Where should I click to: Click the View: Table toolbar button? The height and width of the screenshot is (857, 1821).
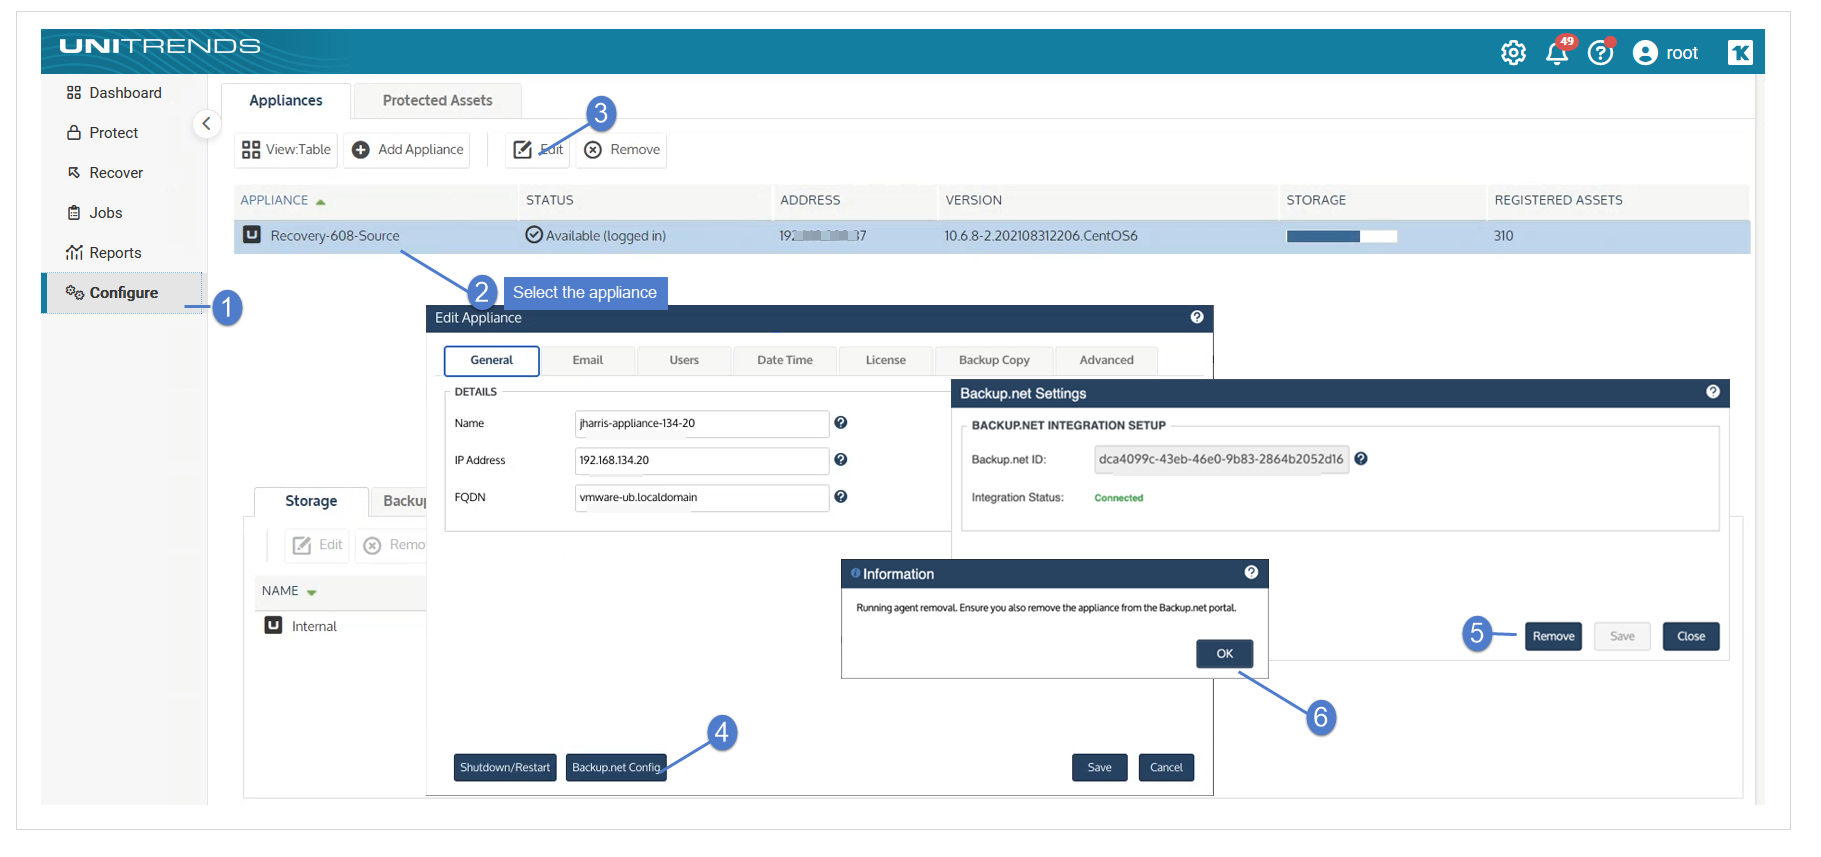pos(286,150)
